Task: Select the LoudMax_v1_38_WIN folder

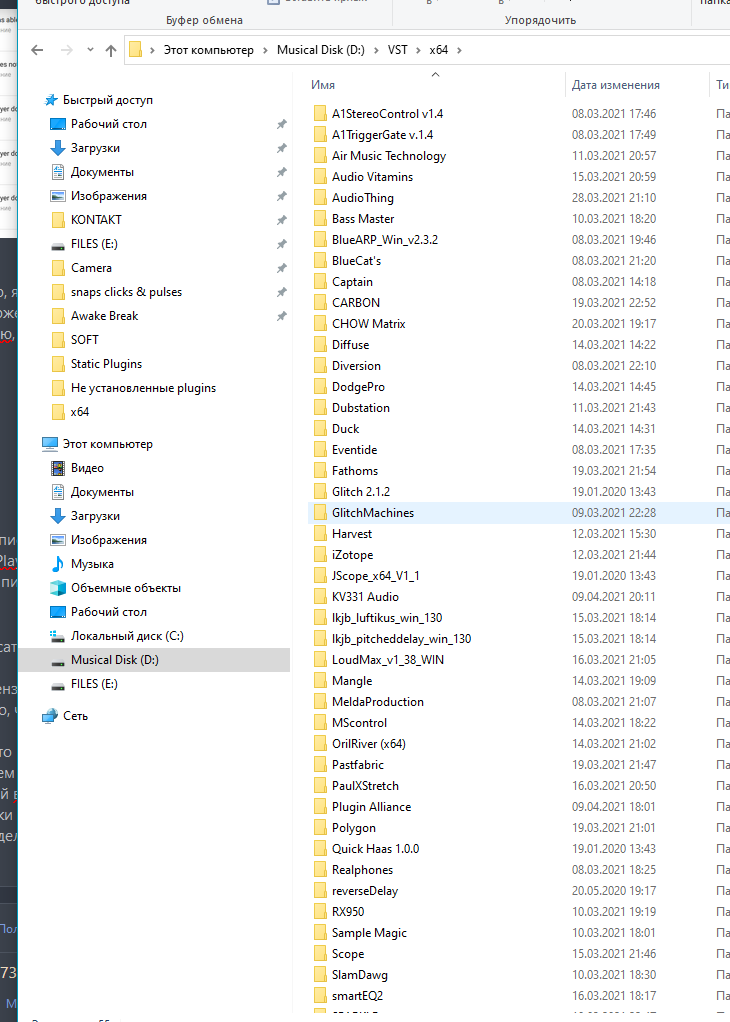Action: point(388,660)
